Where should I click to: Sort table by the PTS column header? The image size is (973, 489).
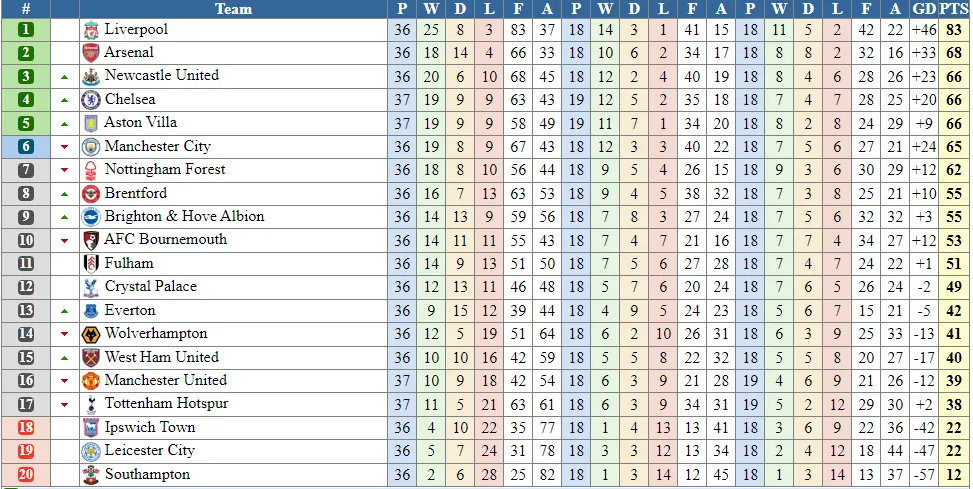click(953, 9)
